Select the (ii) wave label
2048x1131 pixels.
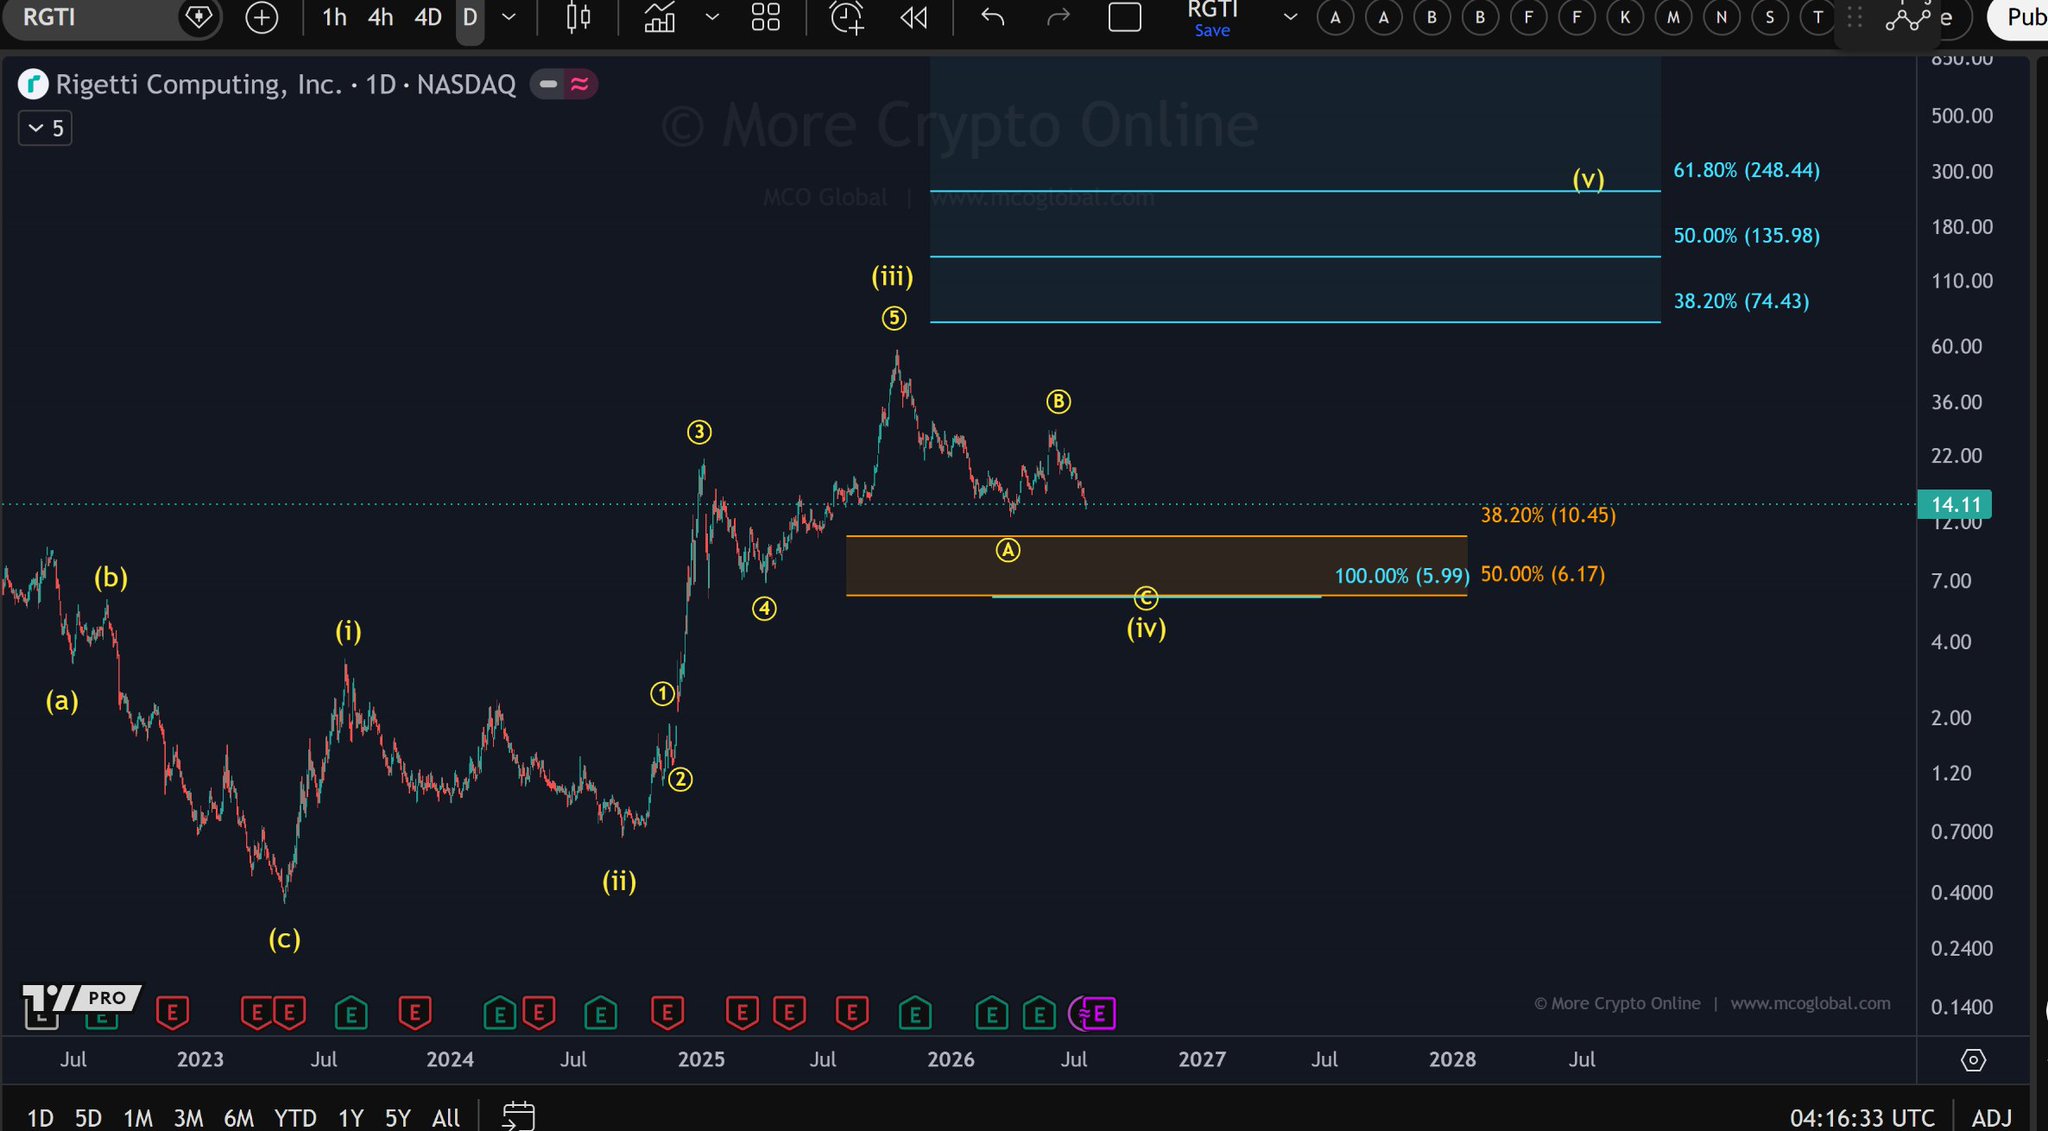(619, 881)
